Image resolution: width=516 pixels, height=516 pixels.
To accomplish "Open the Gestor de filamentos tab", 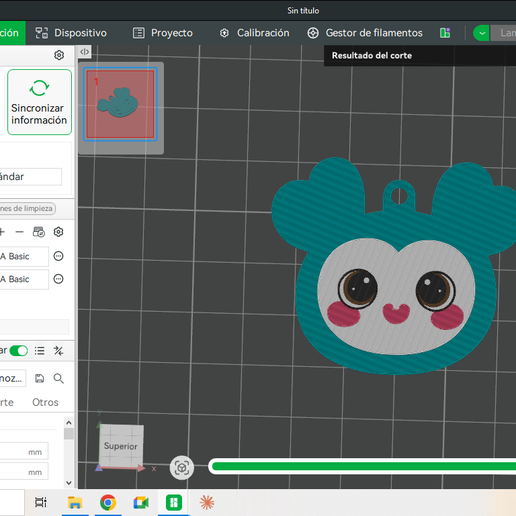I will (365, 33).
